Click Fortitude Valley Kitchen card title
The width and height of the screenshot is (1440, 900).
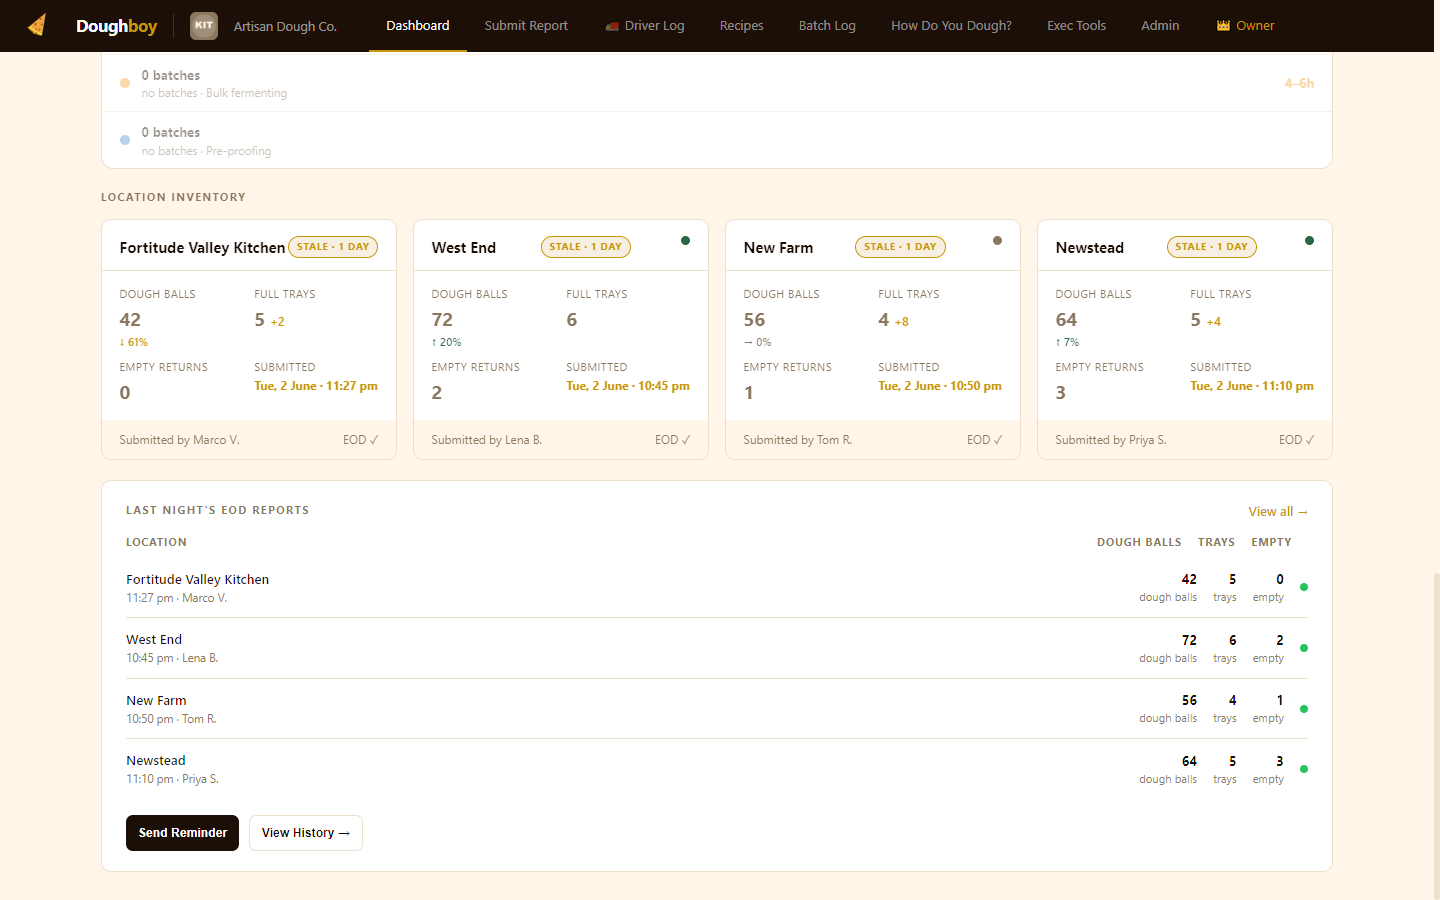(202, 248)
